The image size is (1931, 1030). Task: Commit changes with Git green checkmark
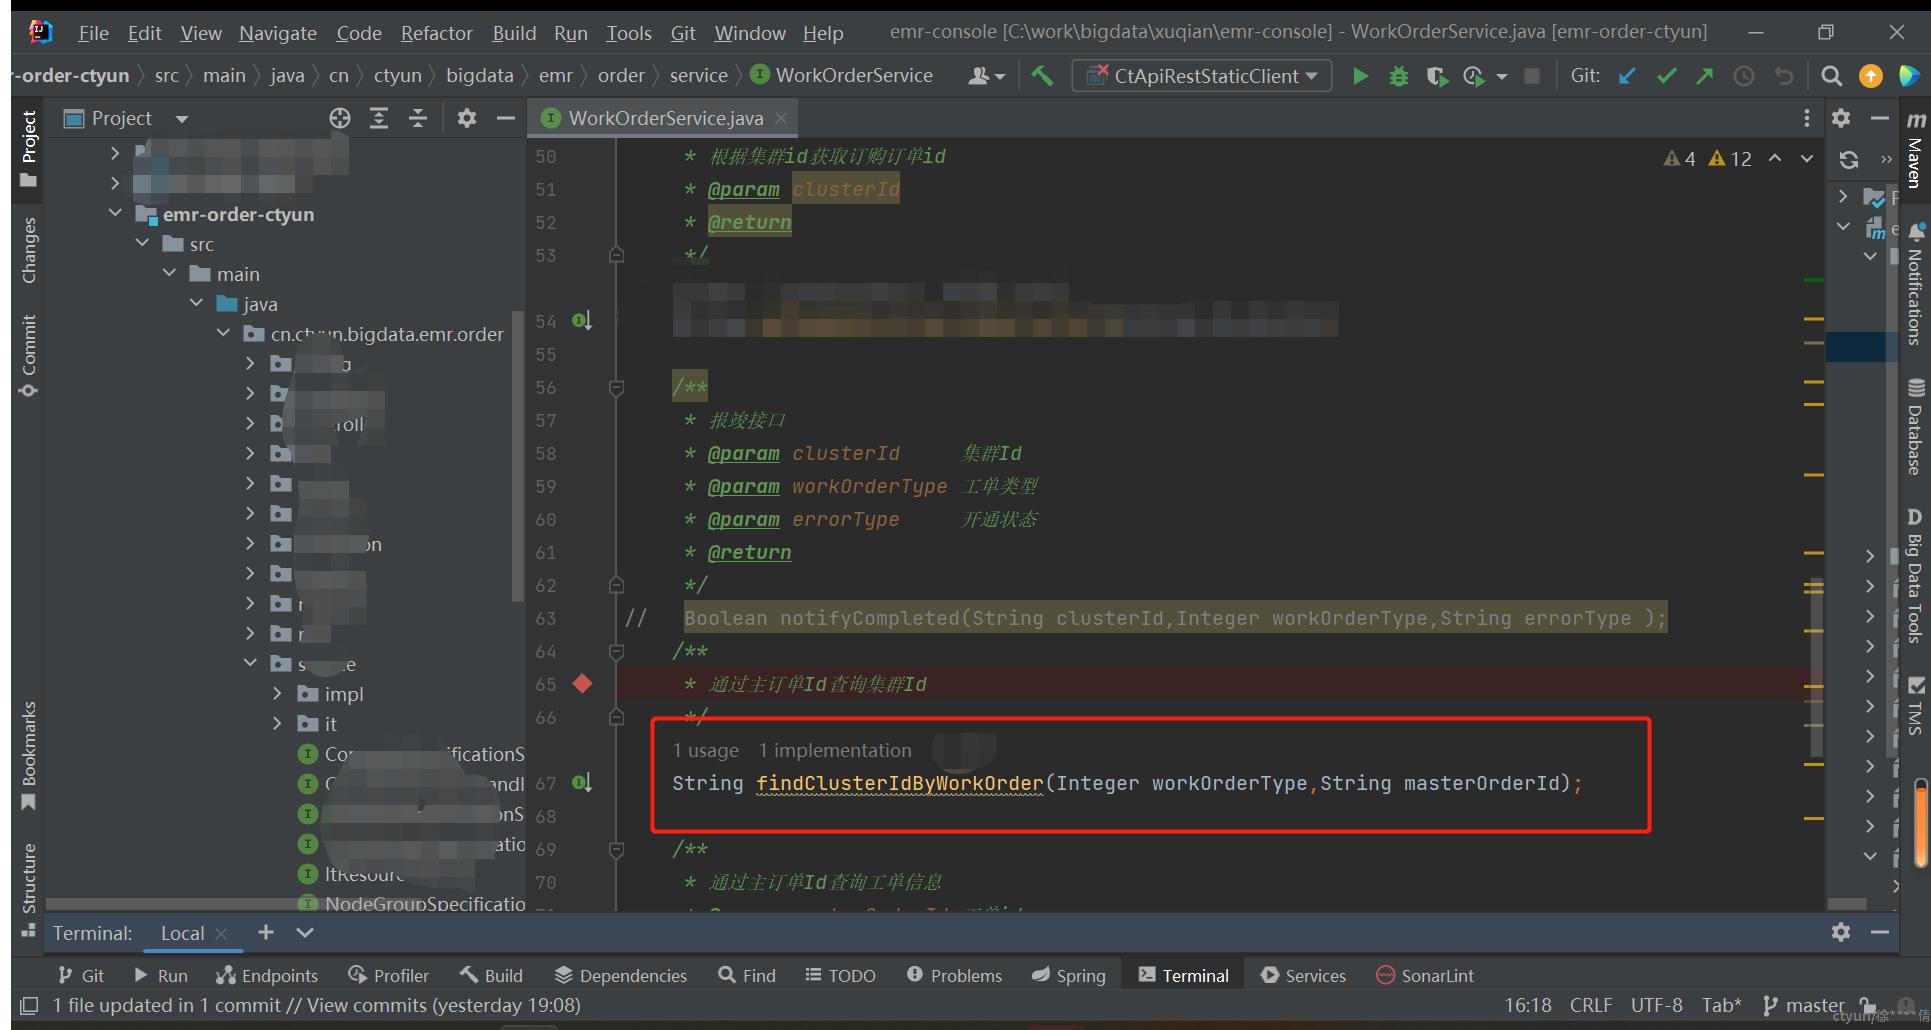point(1666,76)
